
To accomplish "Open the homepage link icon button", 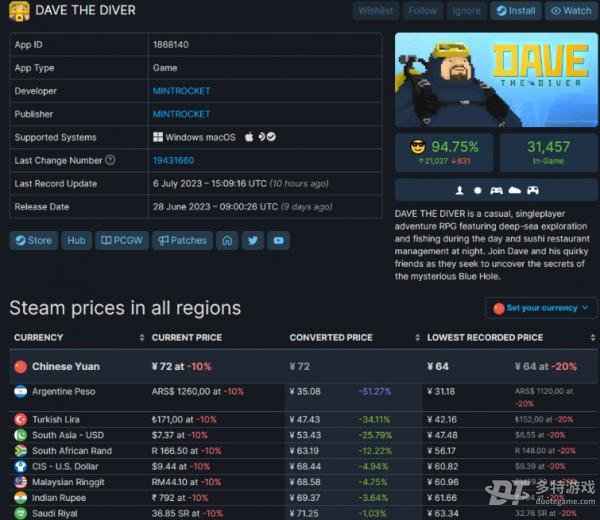I will click(227, 241).
